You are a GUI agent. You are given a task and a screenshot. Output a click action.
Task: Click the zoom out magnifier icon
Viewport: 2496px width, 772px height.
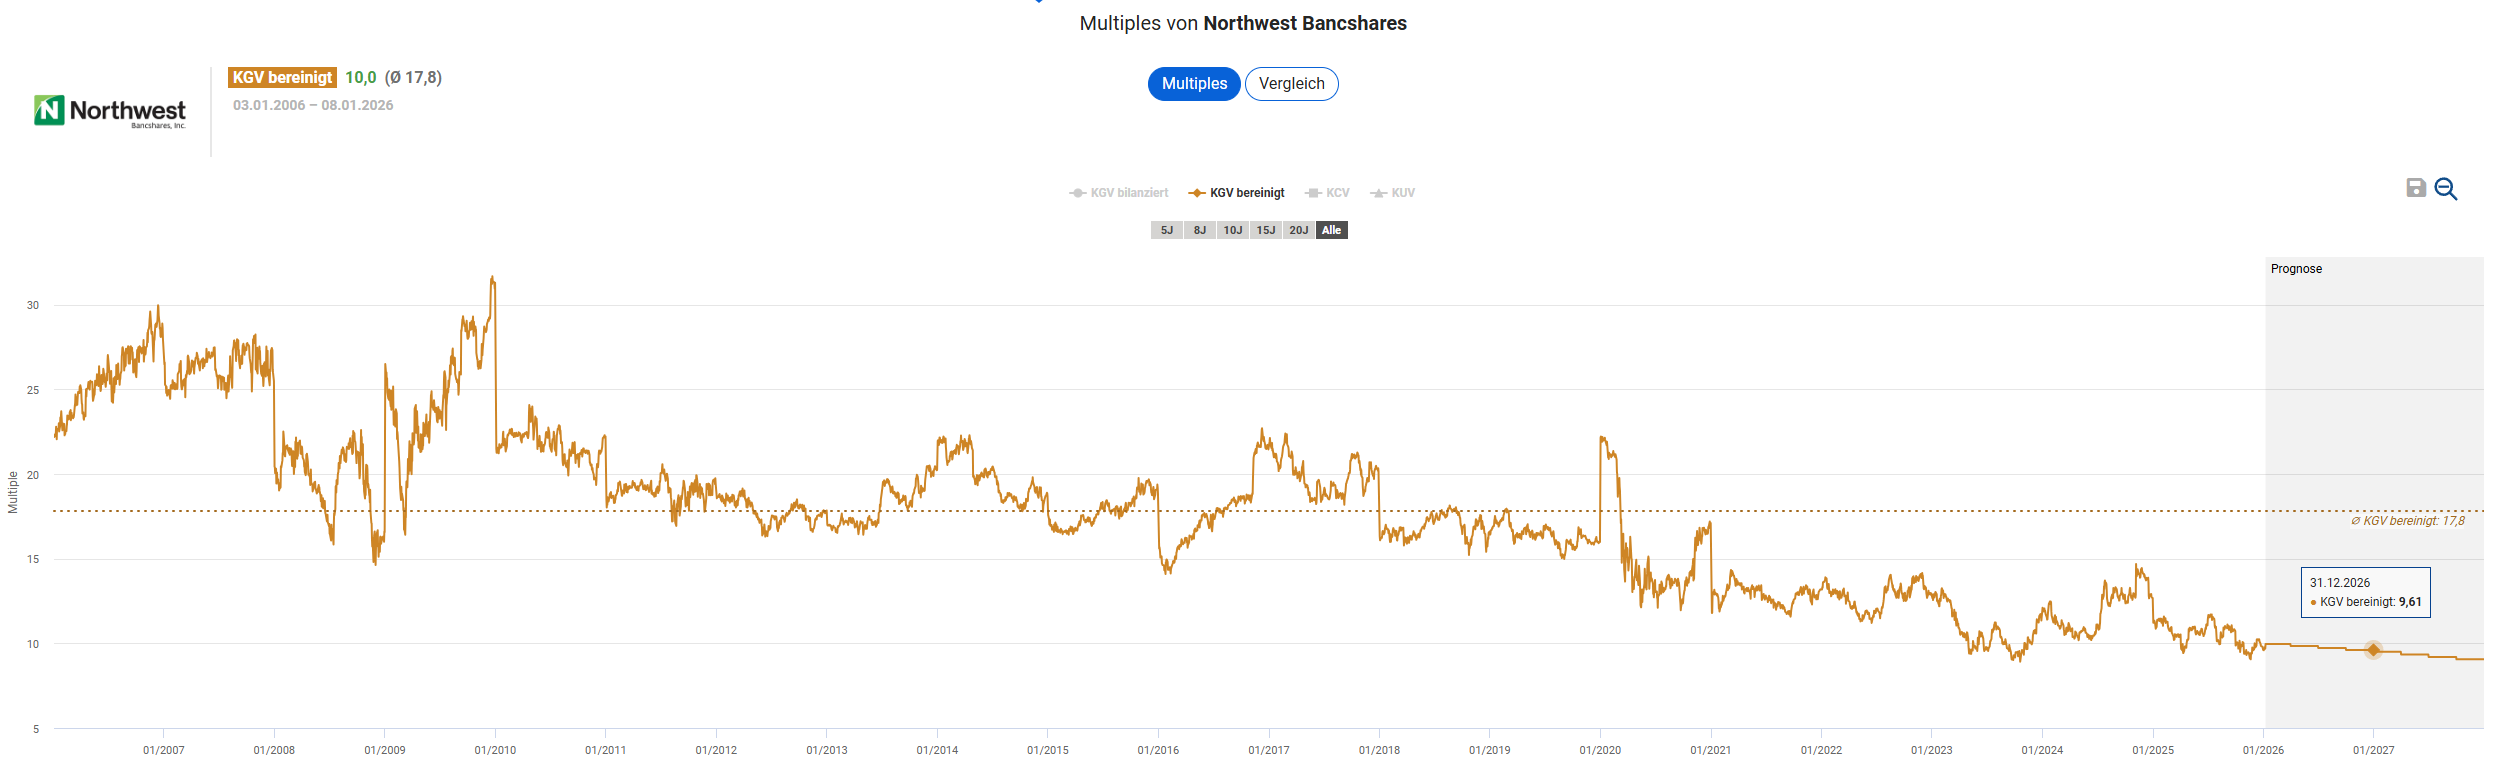pos(2446,189)
